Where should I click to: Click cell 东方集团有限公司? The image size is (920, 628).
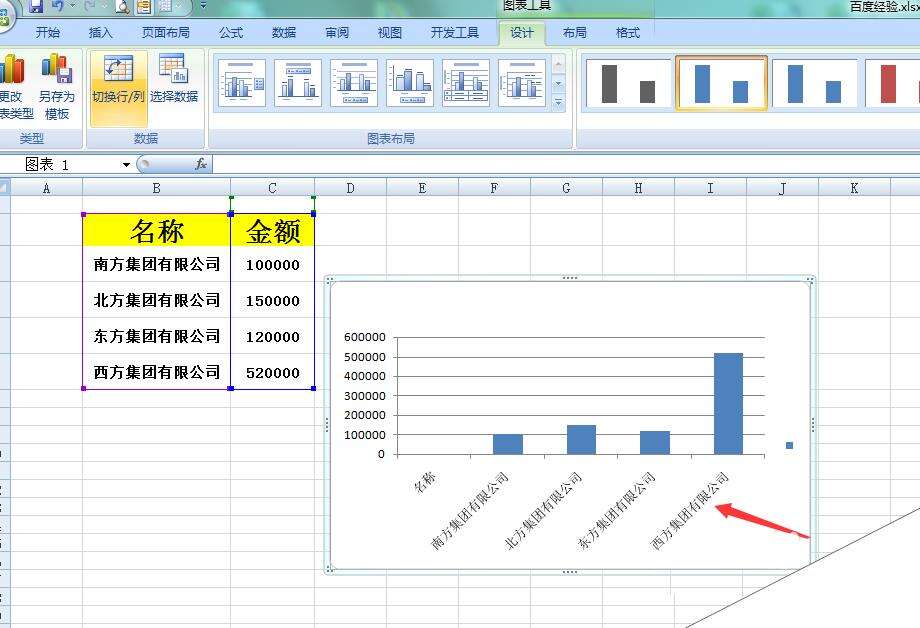pyautogui.click(x=157, y=336)
